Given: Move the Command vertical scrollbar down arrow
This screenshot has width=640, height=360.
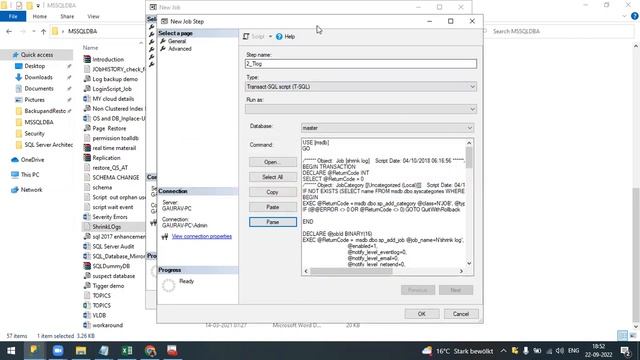Looking at the screenshot, I should pos(469,263).
